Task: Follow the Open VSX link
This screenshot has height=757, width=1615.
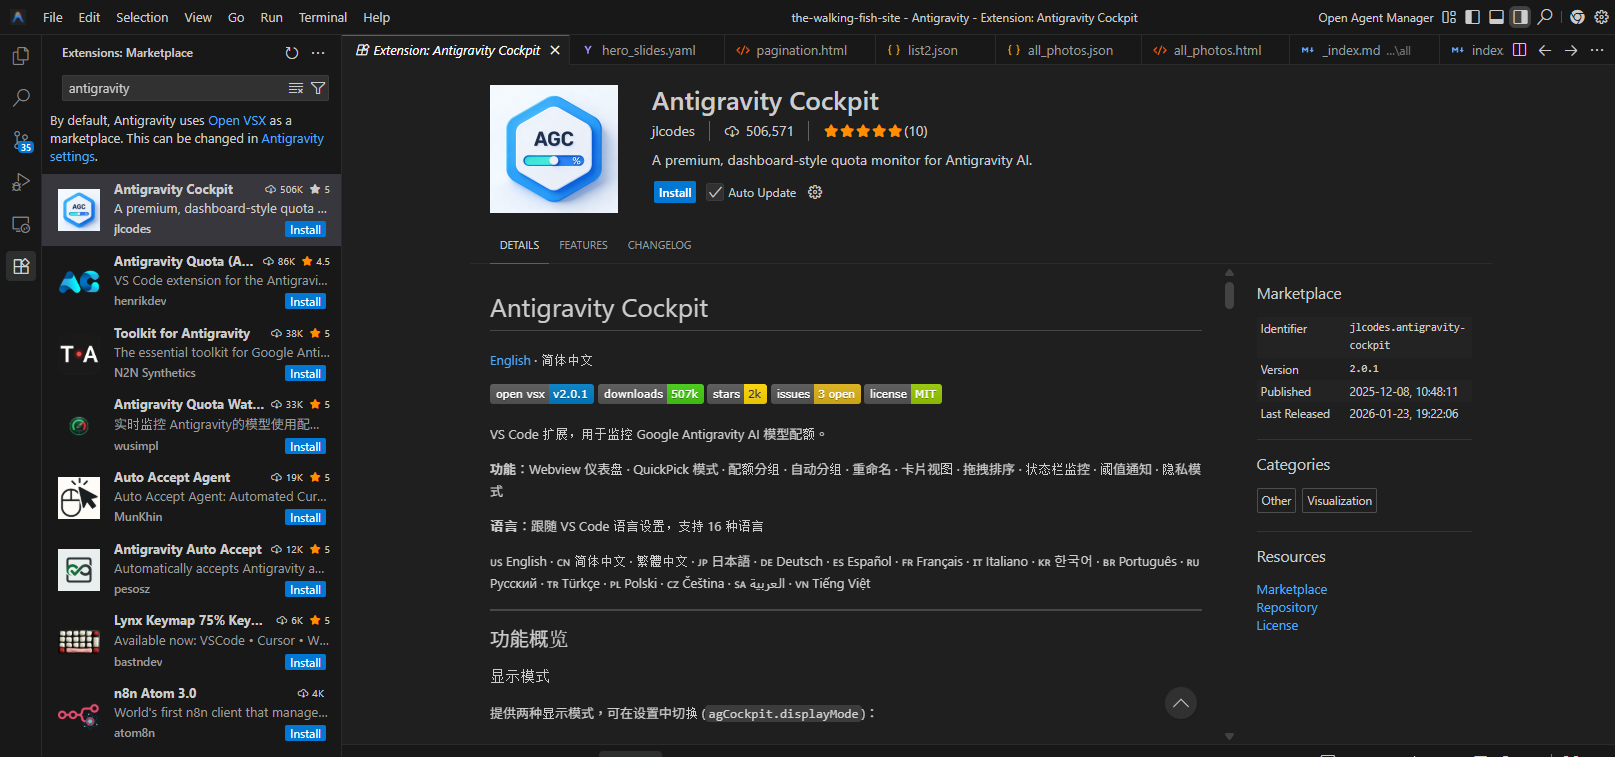Action: 237,120
